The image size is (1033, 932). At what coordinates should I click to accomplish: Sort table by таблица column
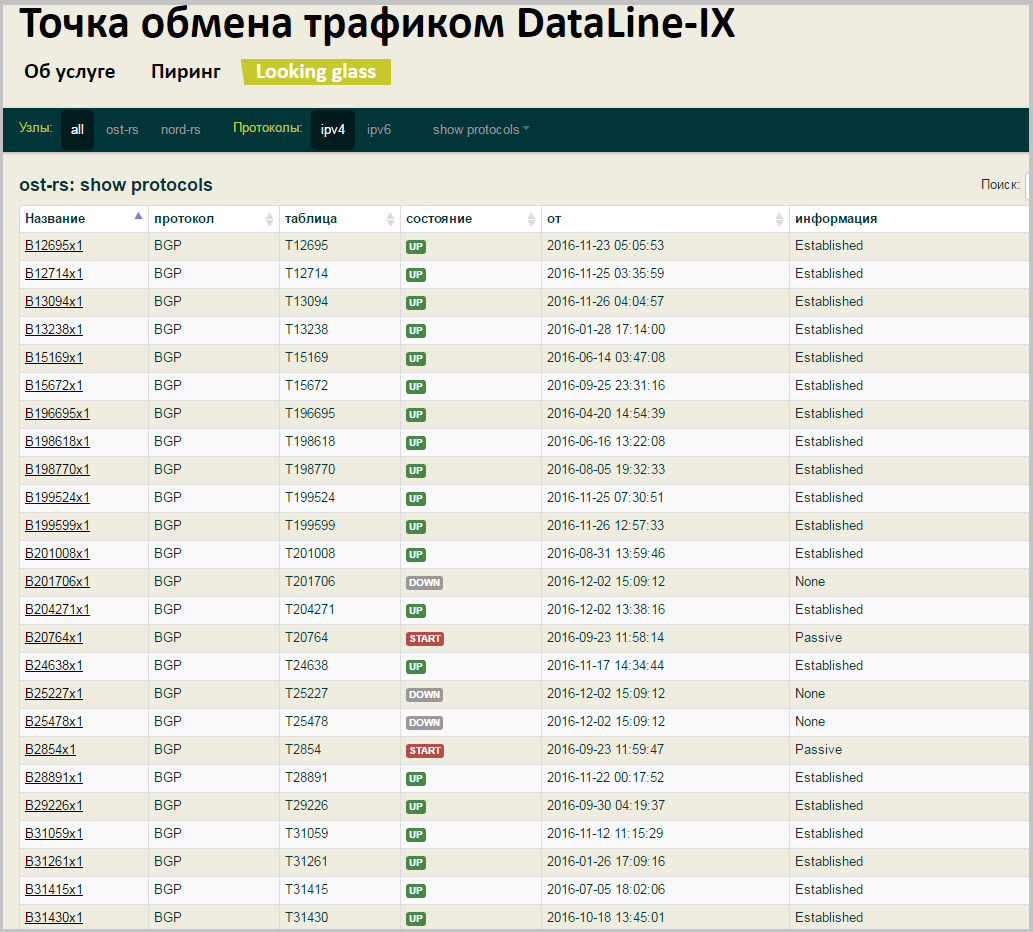point(339,219)
